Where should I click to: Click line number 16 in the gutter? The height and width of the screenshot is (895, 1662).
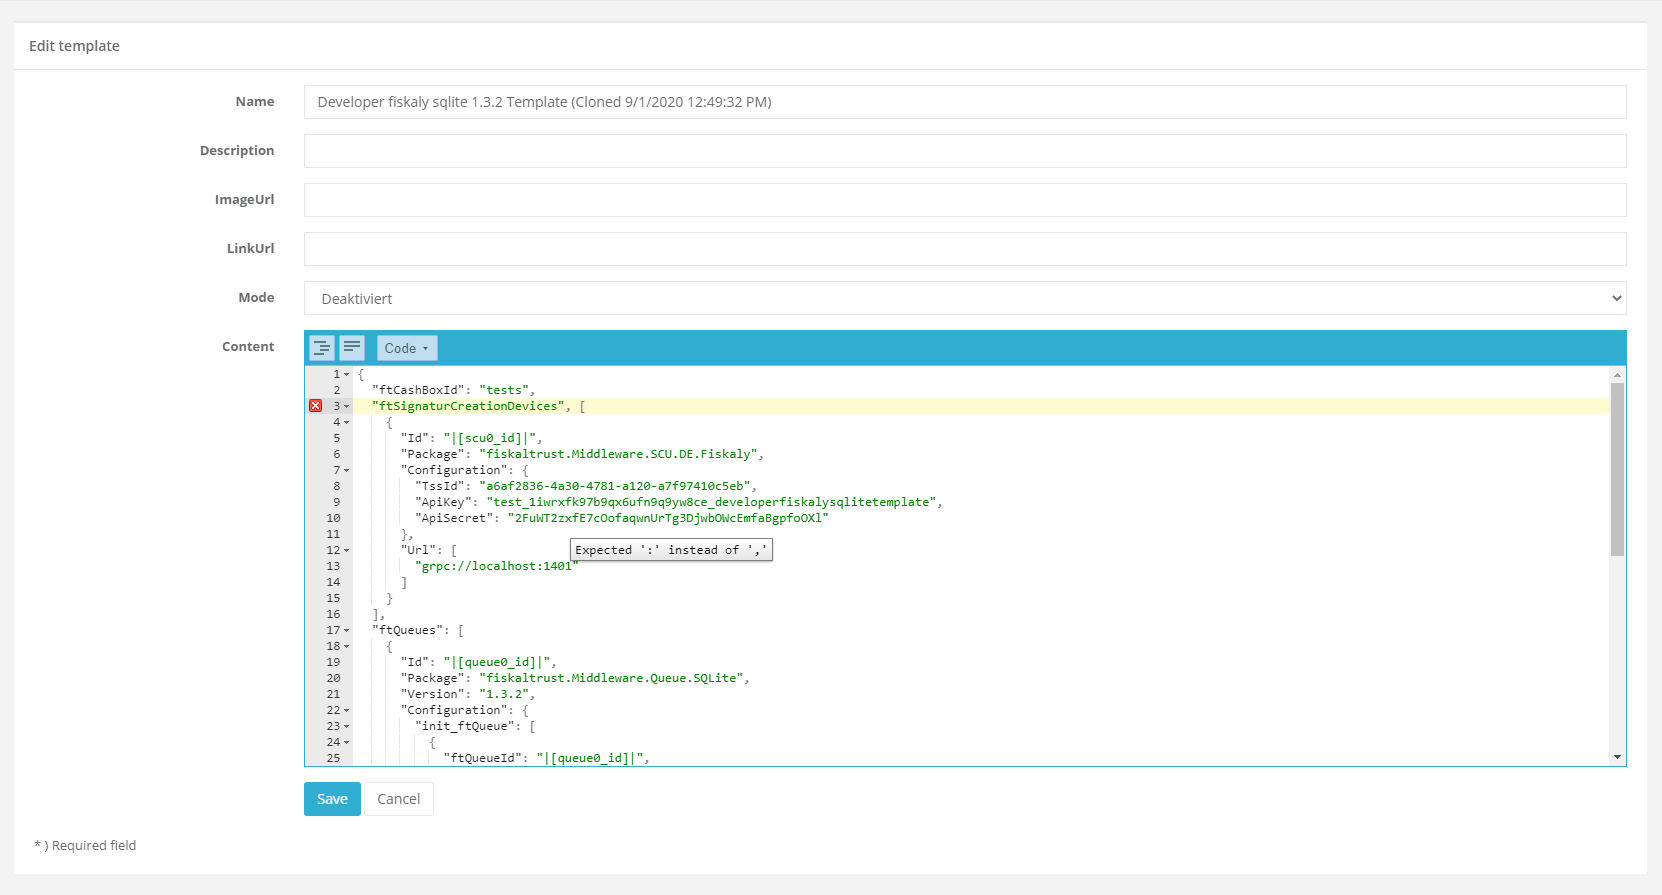click(333, 614)
